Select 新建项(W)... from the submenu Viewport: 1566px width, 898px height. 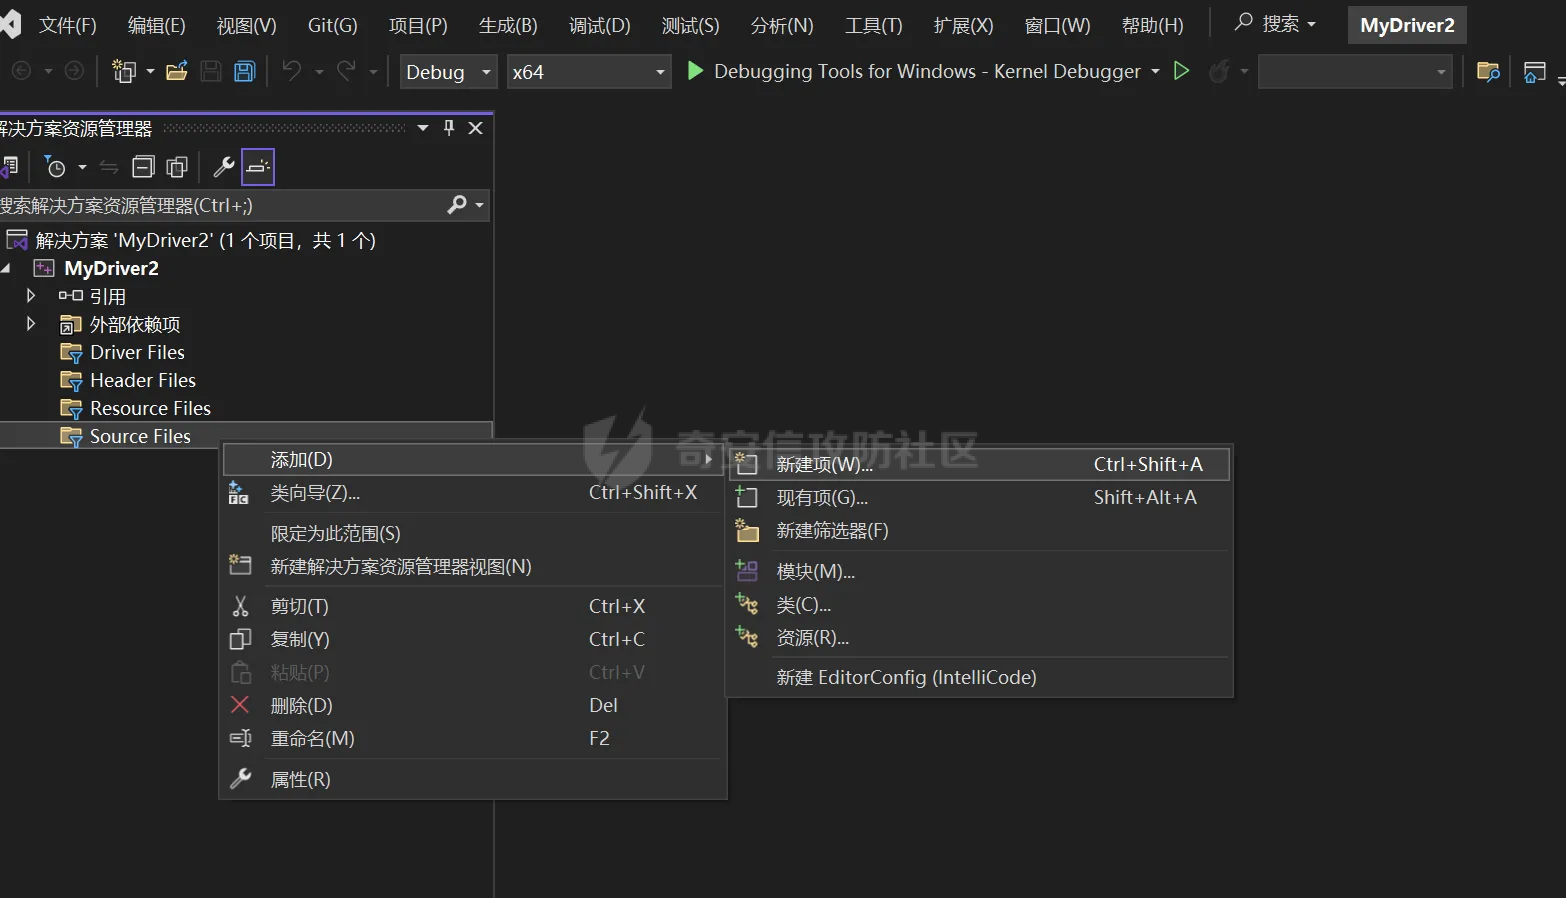pos(824,464)
